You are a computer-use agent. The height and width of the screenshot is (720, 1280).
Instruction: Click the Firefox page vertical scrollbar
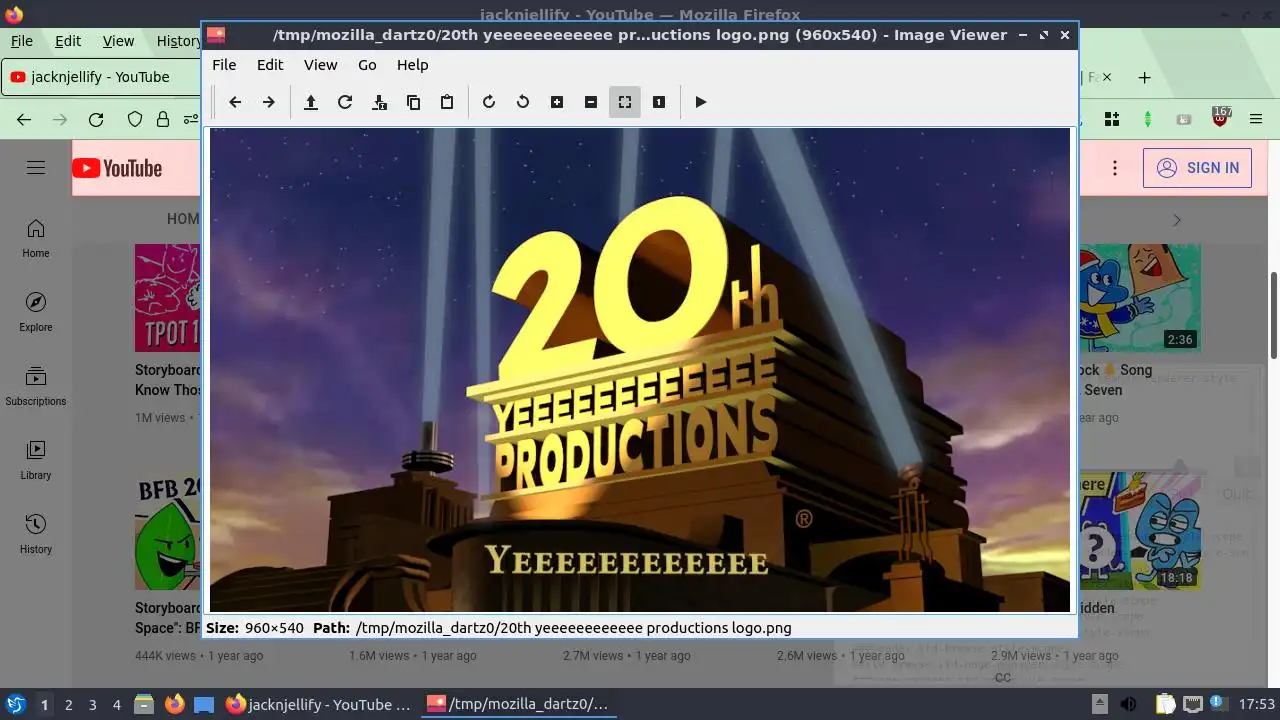(x=1274, y=315)
